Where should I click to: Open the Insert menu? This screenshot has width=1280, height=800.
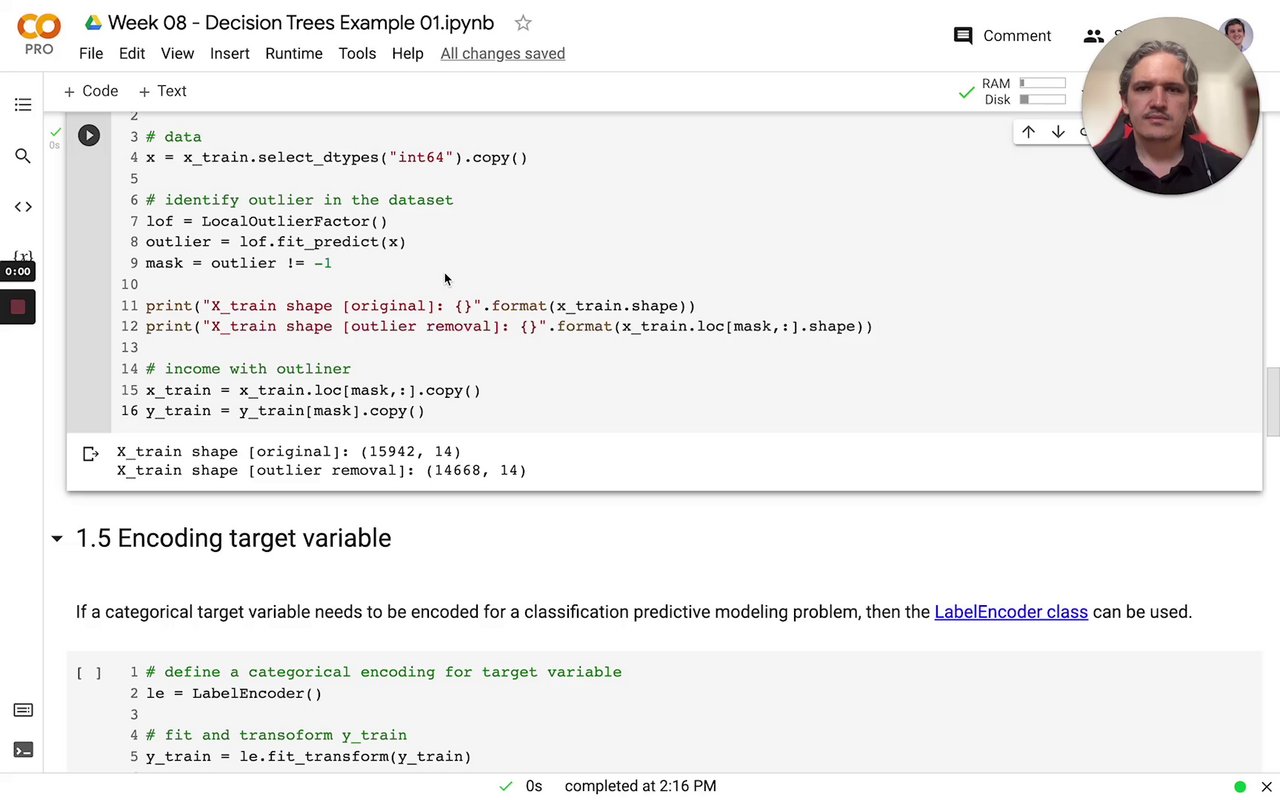click(x=229, y=54)
